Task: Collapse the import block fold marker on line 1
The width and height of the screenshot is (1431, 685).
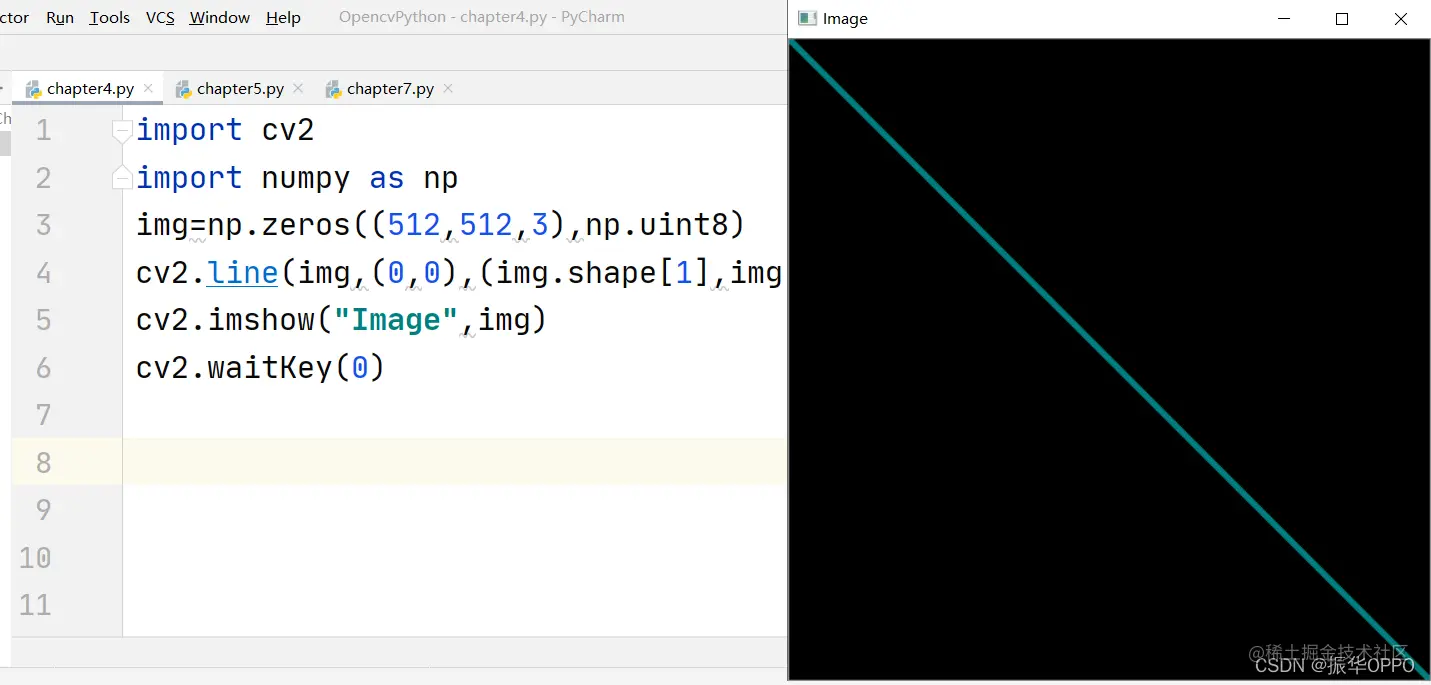Action: (x=122, y=131)
